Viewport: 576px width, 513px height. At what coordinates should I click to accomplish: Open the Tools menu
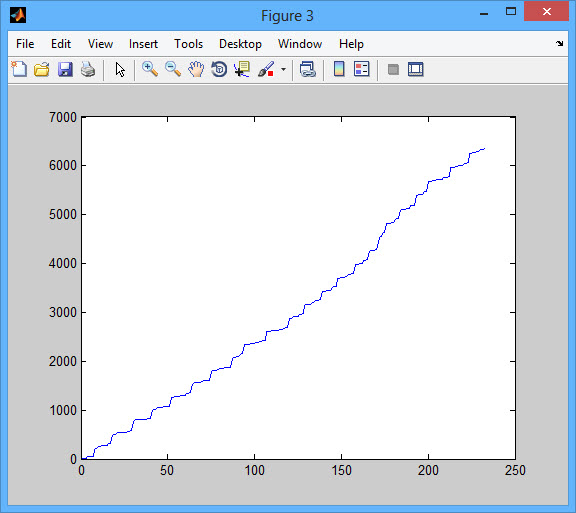click(x=188, y=44)
